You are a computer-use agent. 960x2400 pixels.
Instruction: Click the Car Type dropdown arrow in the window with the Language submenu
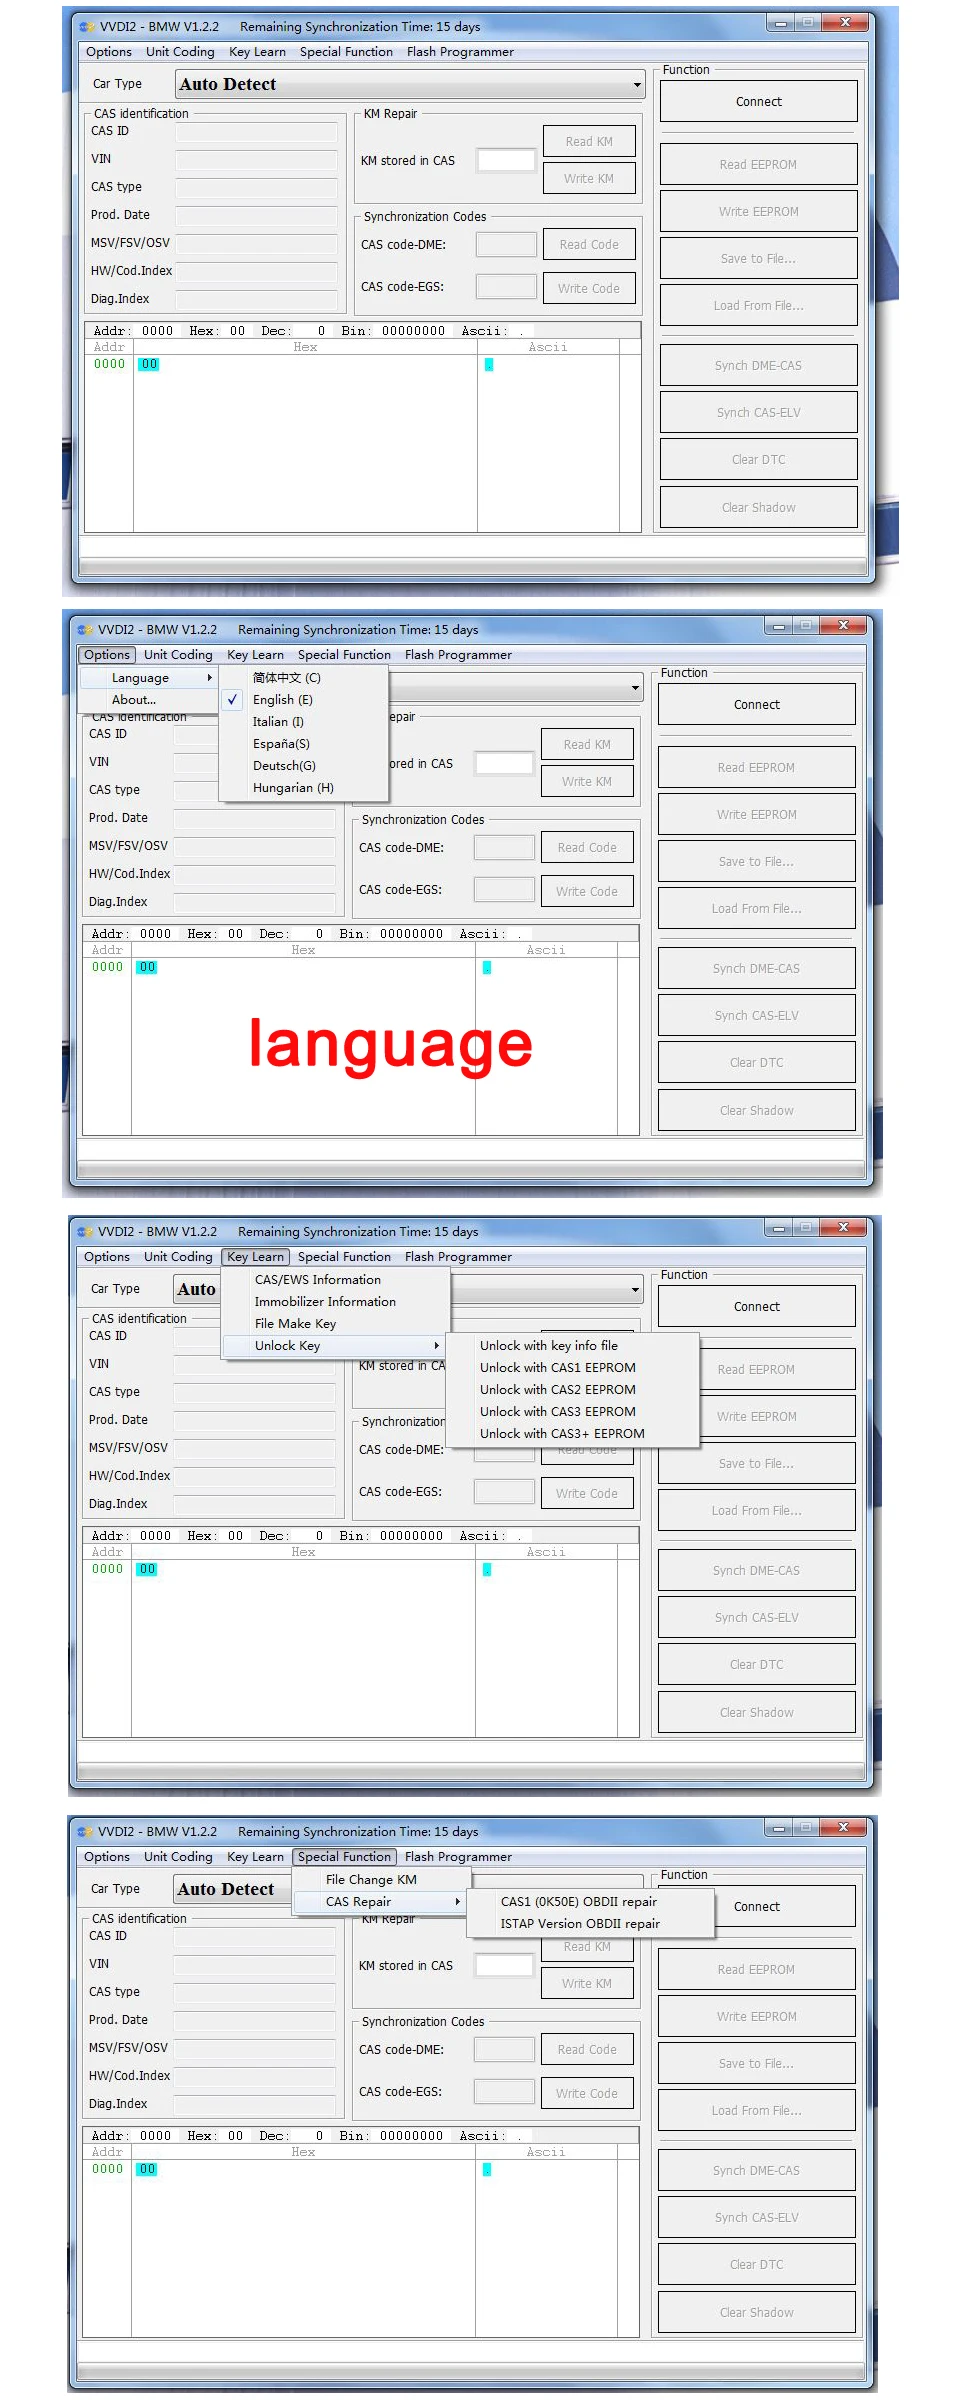(x=635, y=688)
